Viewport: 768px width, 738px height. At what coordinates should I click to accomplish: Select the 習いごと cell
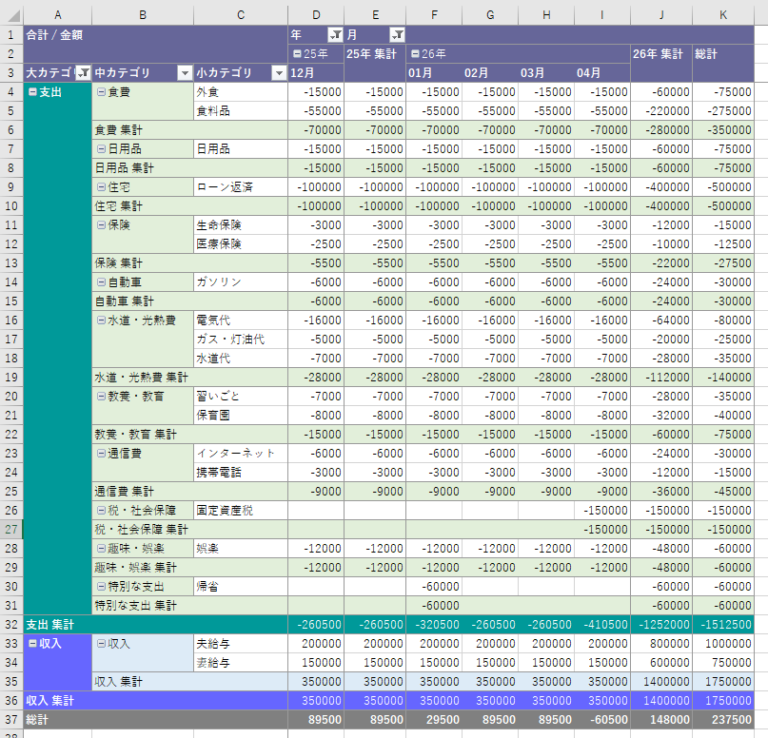[x=240, y=396]
